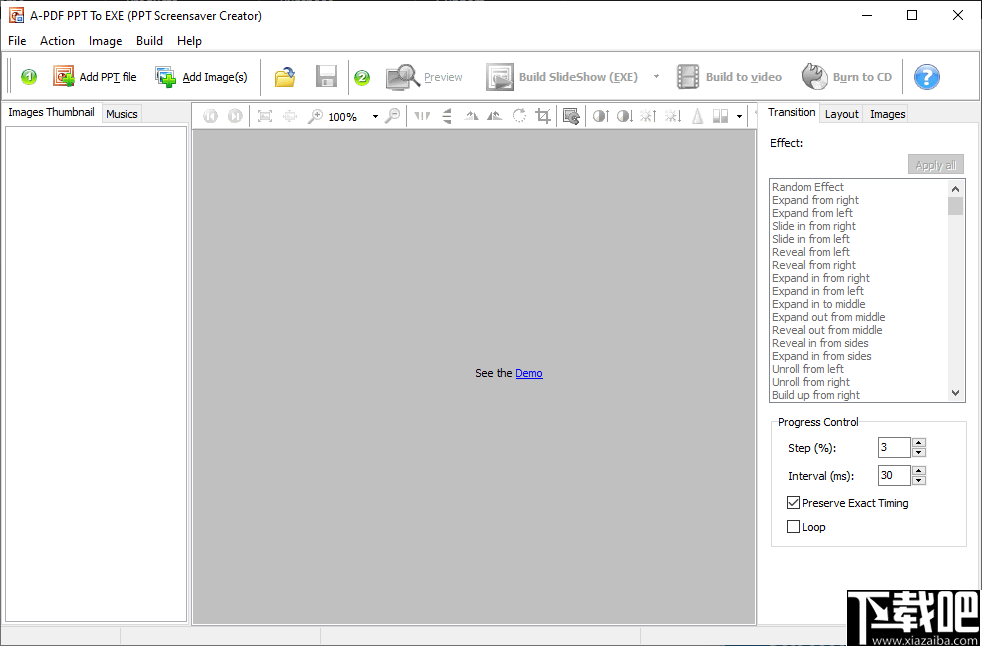This screenshot has width=982, height=646.
Task: Click the Save project icon
Action: [x=326, y=76]
